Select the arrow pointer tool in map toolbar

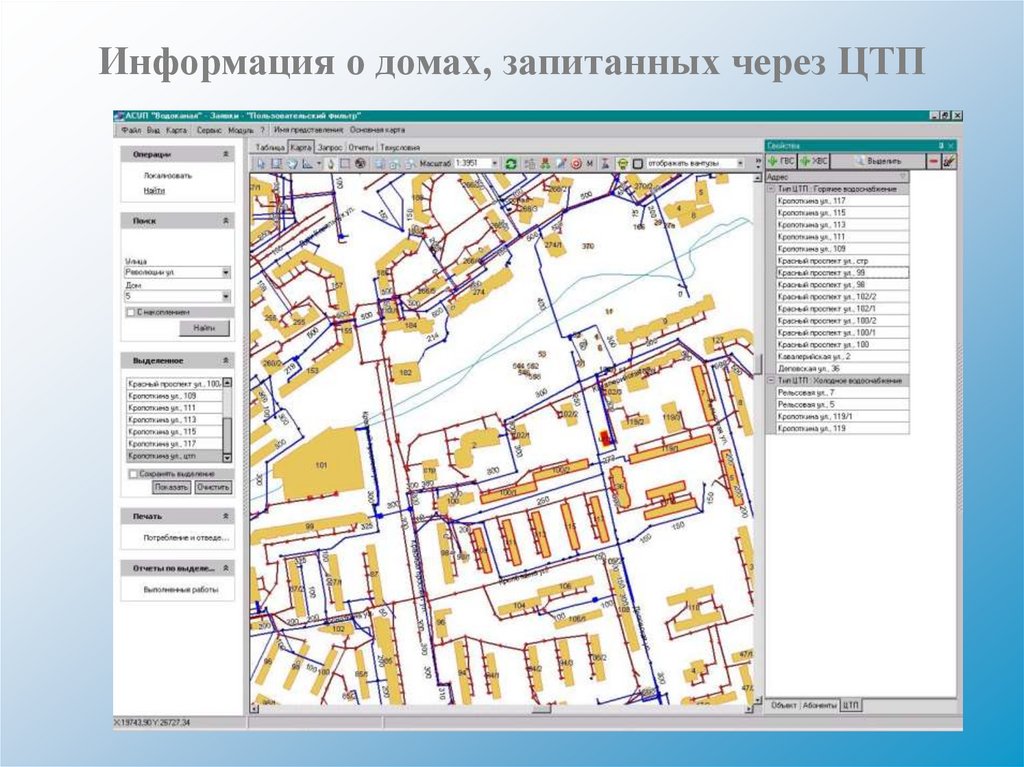click(x=260, y=162)
